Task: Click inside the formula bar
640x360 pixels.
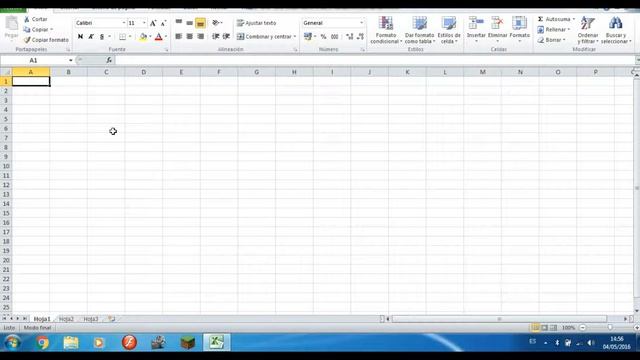Action: (x=375, y=60)
